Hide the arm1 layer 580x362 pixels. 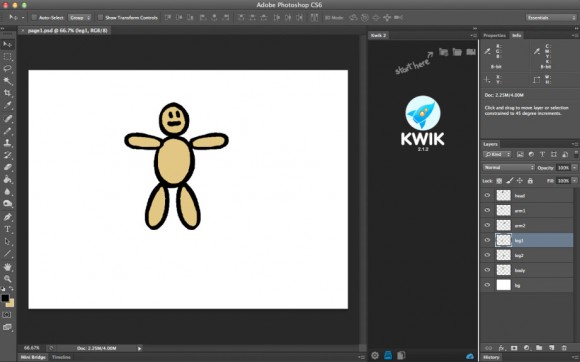487,210
